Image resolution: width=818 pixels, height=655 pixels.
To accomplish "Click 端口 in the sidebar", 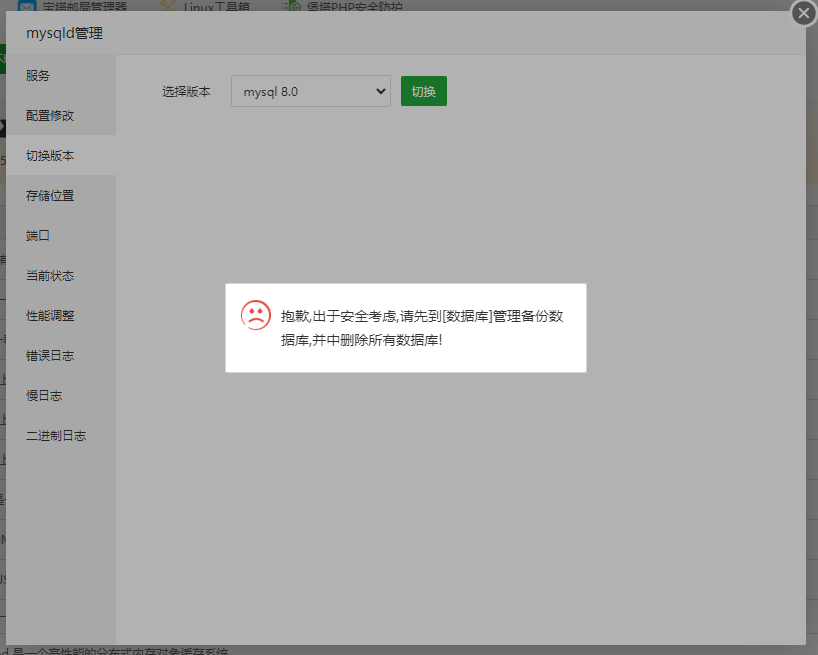I will [37, 235].
